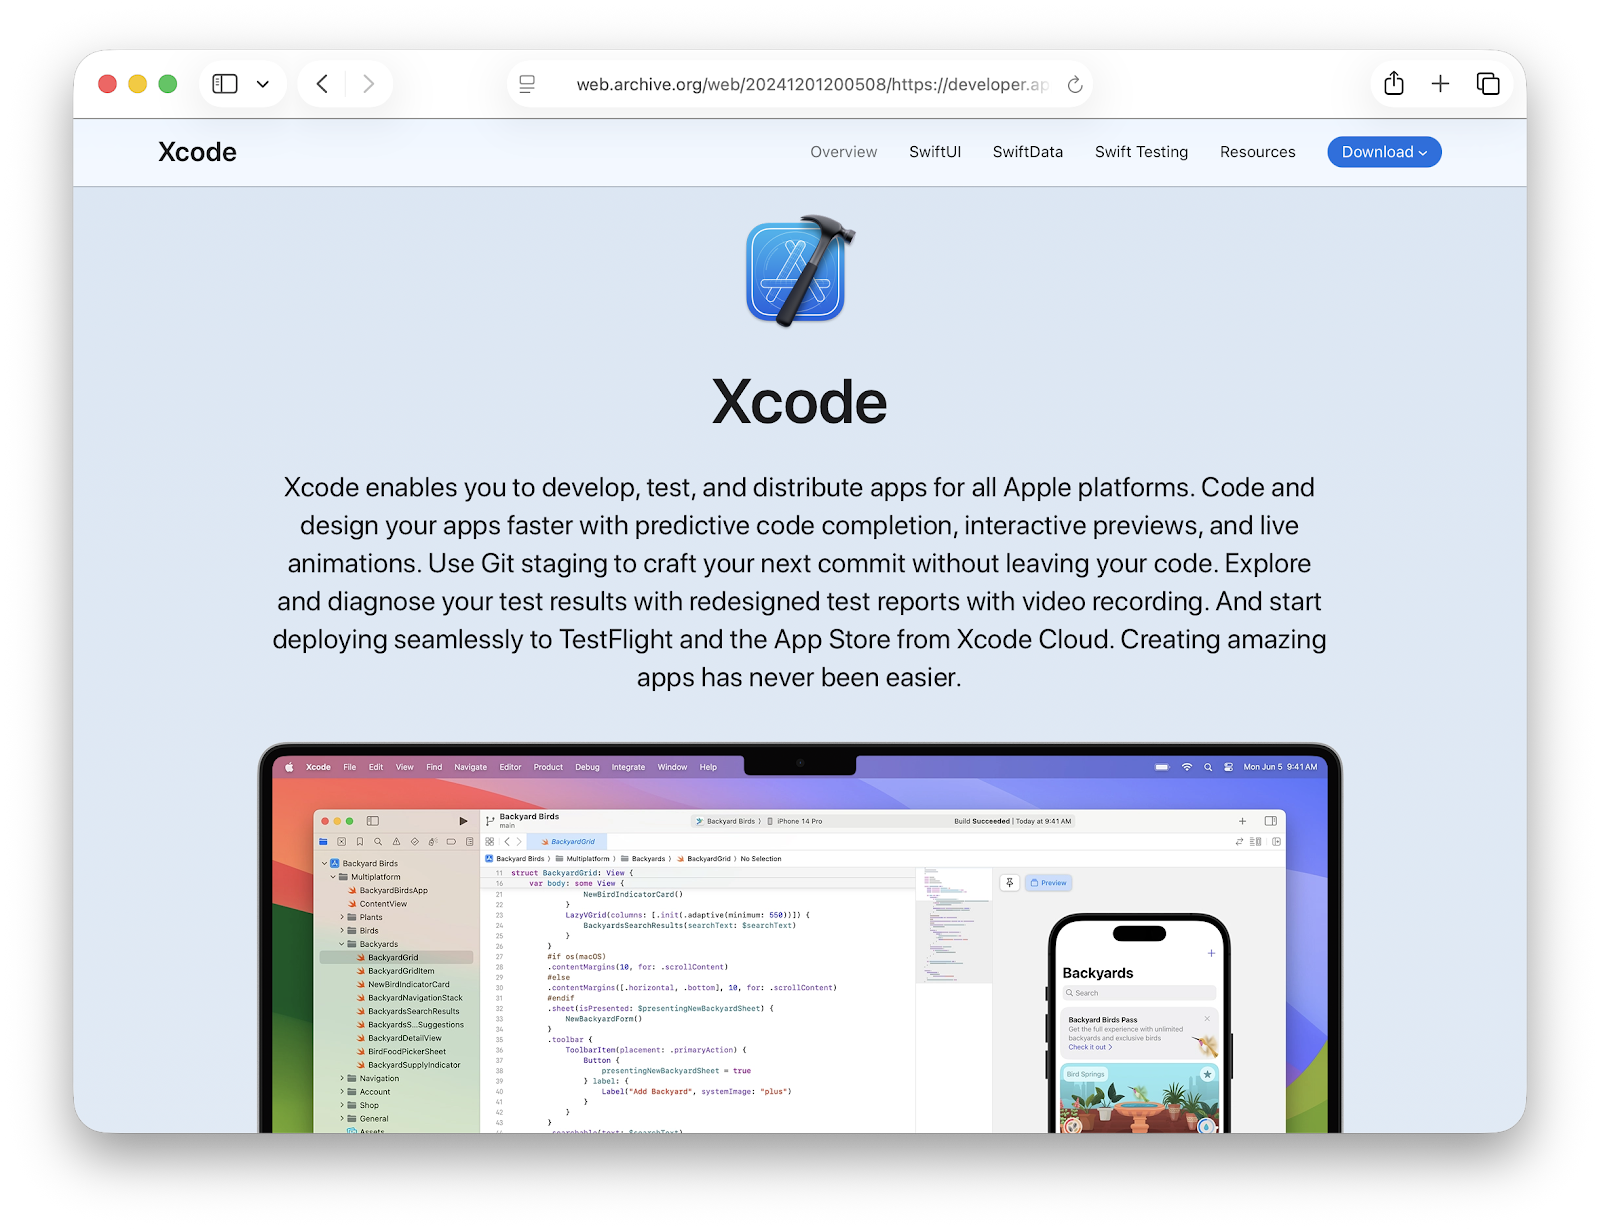1600x1230 pixels.
Task: Expand the Birds folder
Action: tap(342, 931)
